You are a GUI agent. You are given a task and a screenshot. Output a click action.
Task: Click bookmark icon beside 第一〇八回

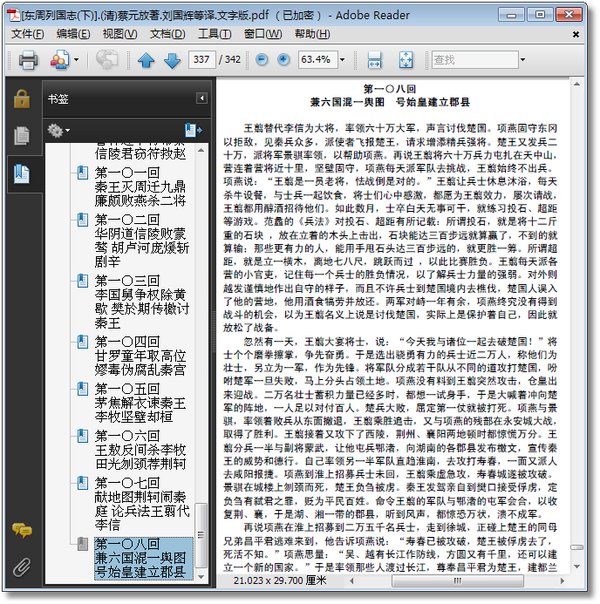82,544
